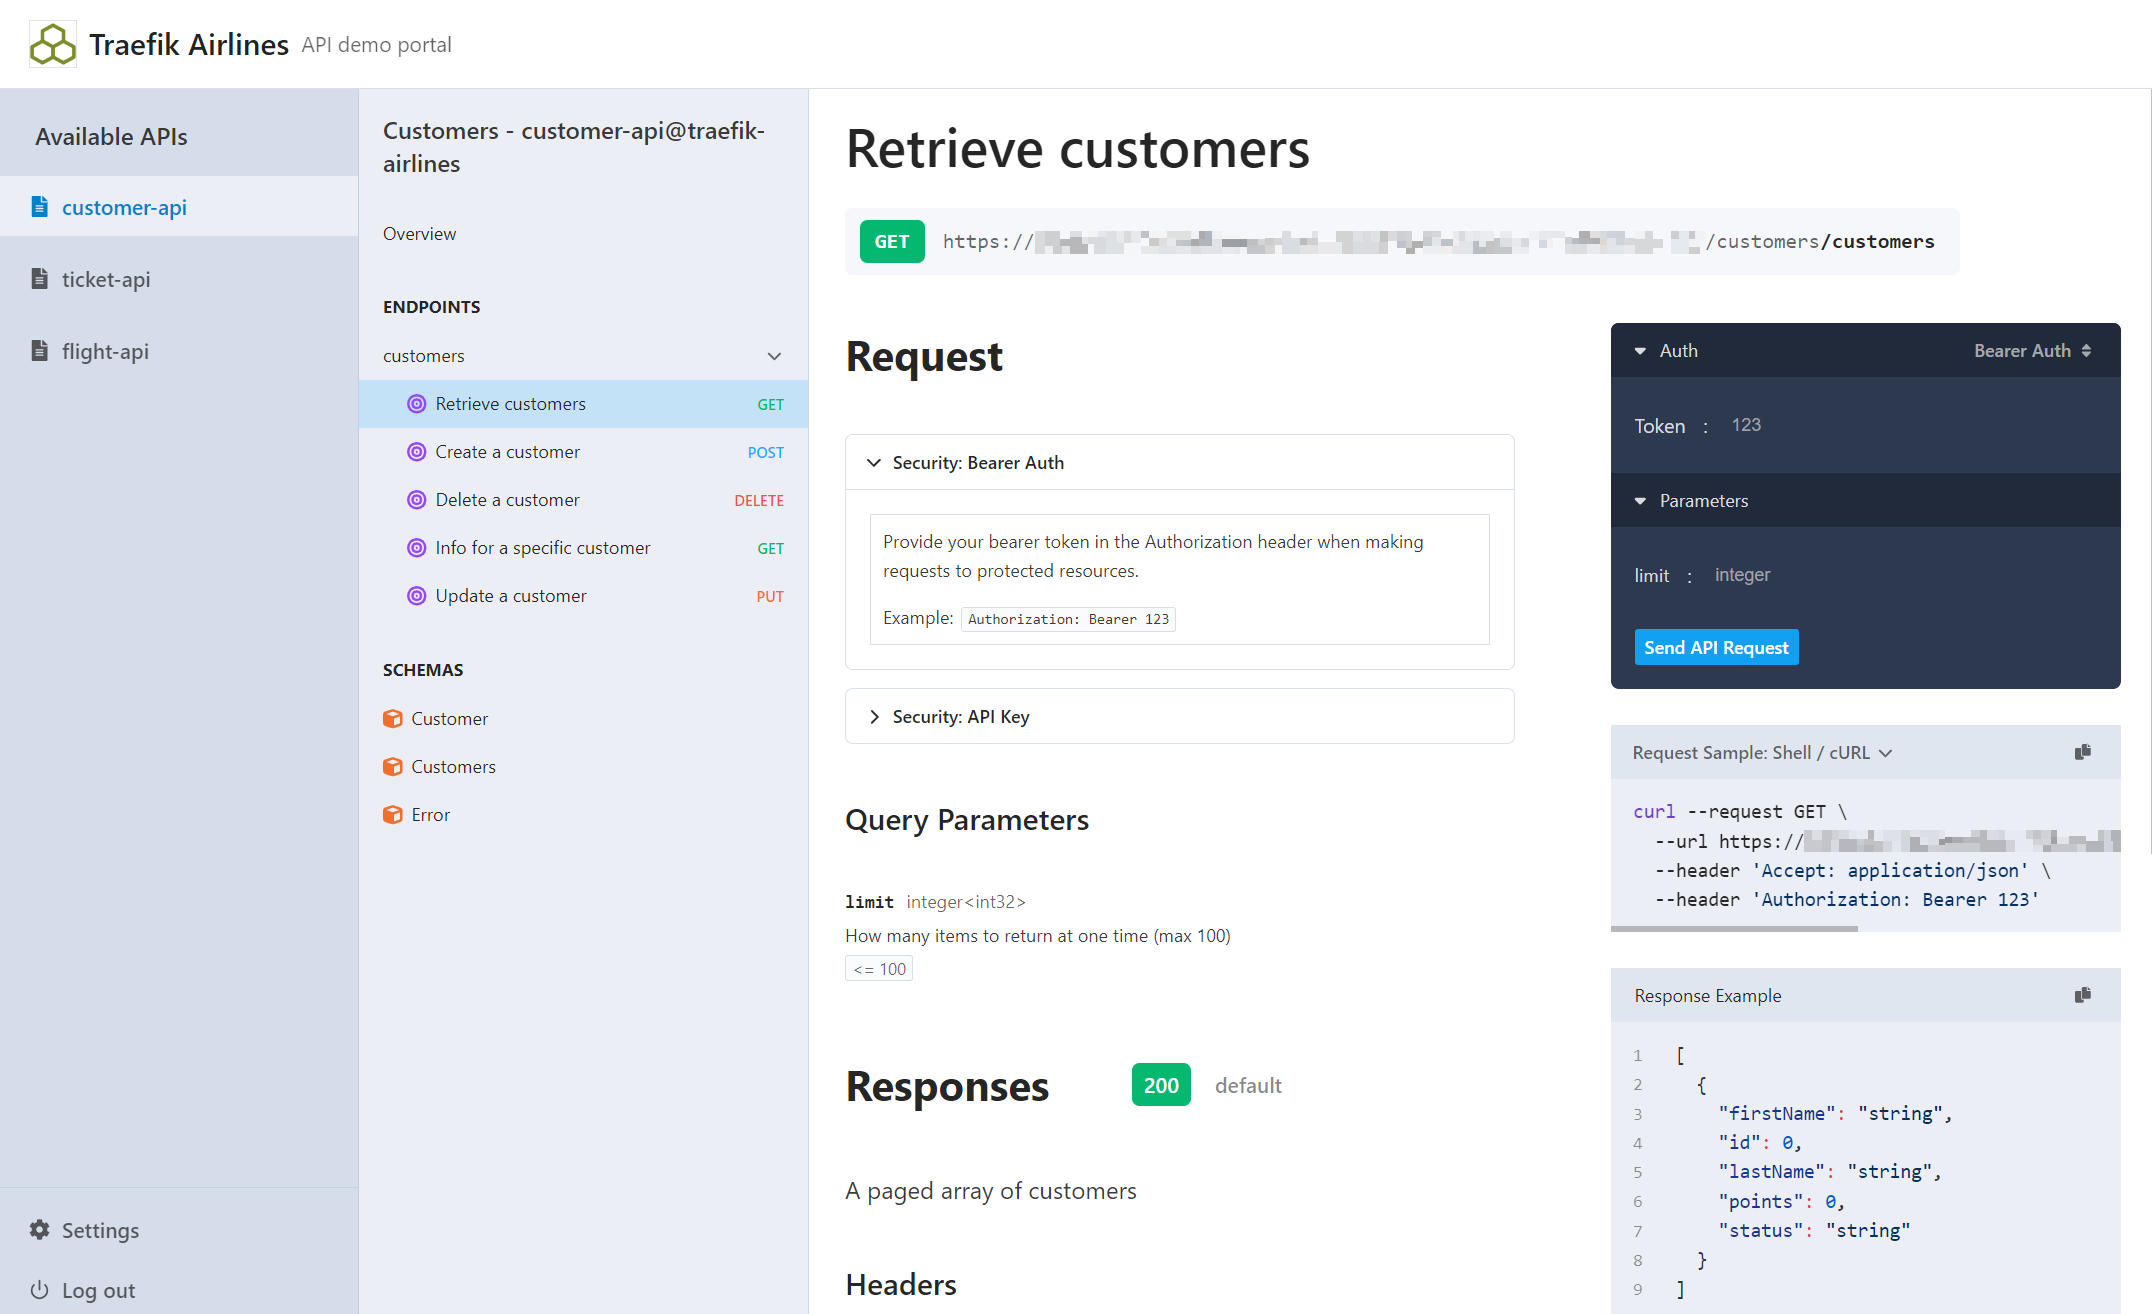The width and height of the screenshot is (2152, 1314).
Task: Click the Traefik Airlines hexagon logo
Action: click(x=53, y=44)
